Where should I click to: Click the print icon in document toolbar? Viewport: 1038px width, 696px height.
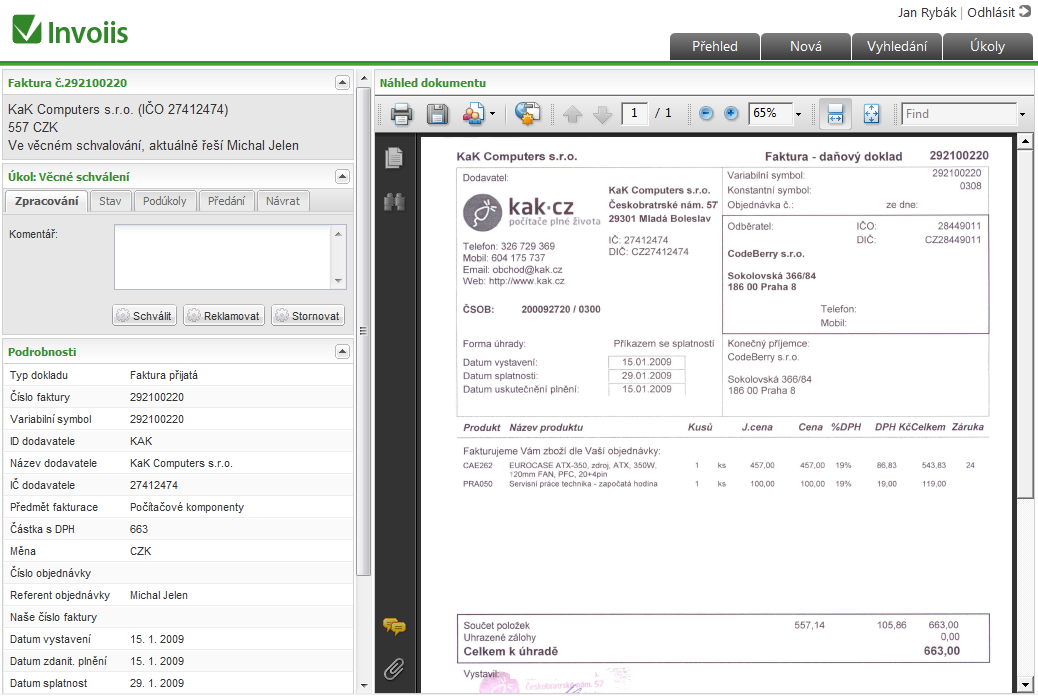point(401,114)
